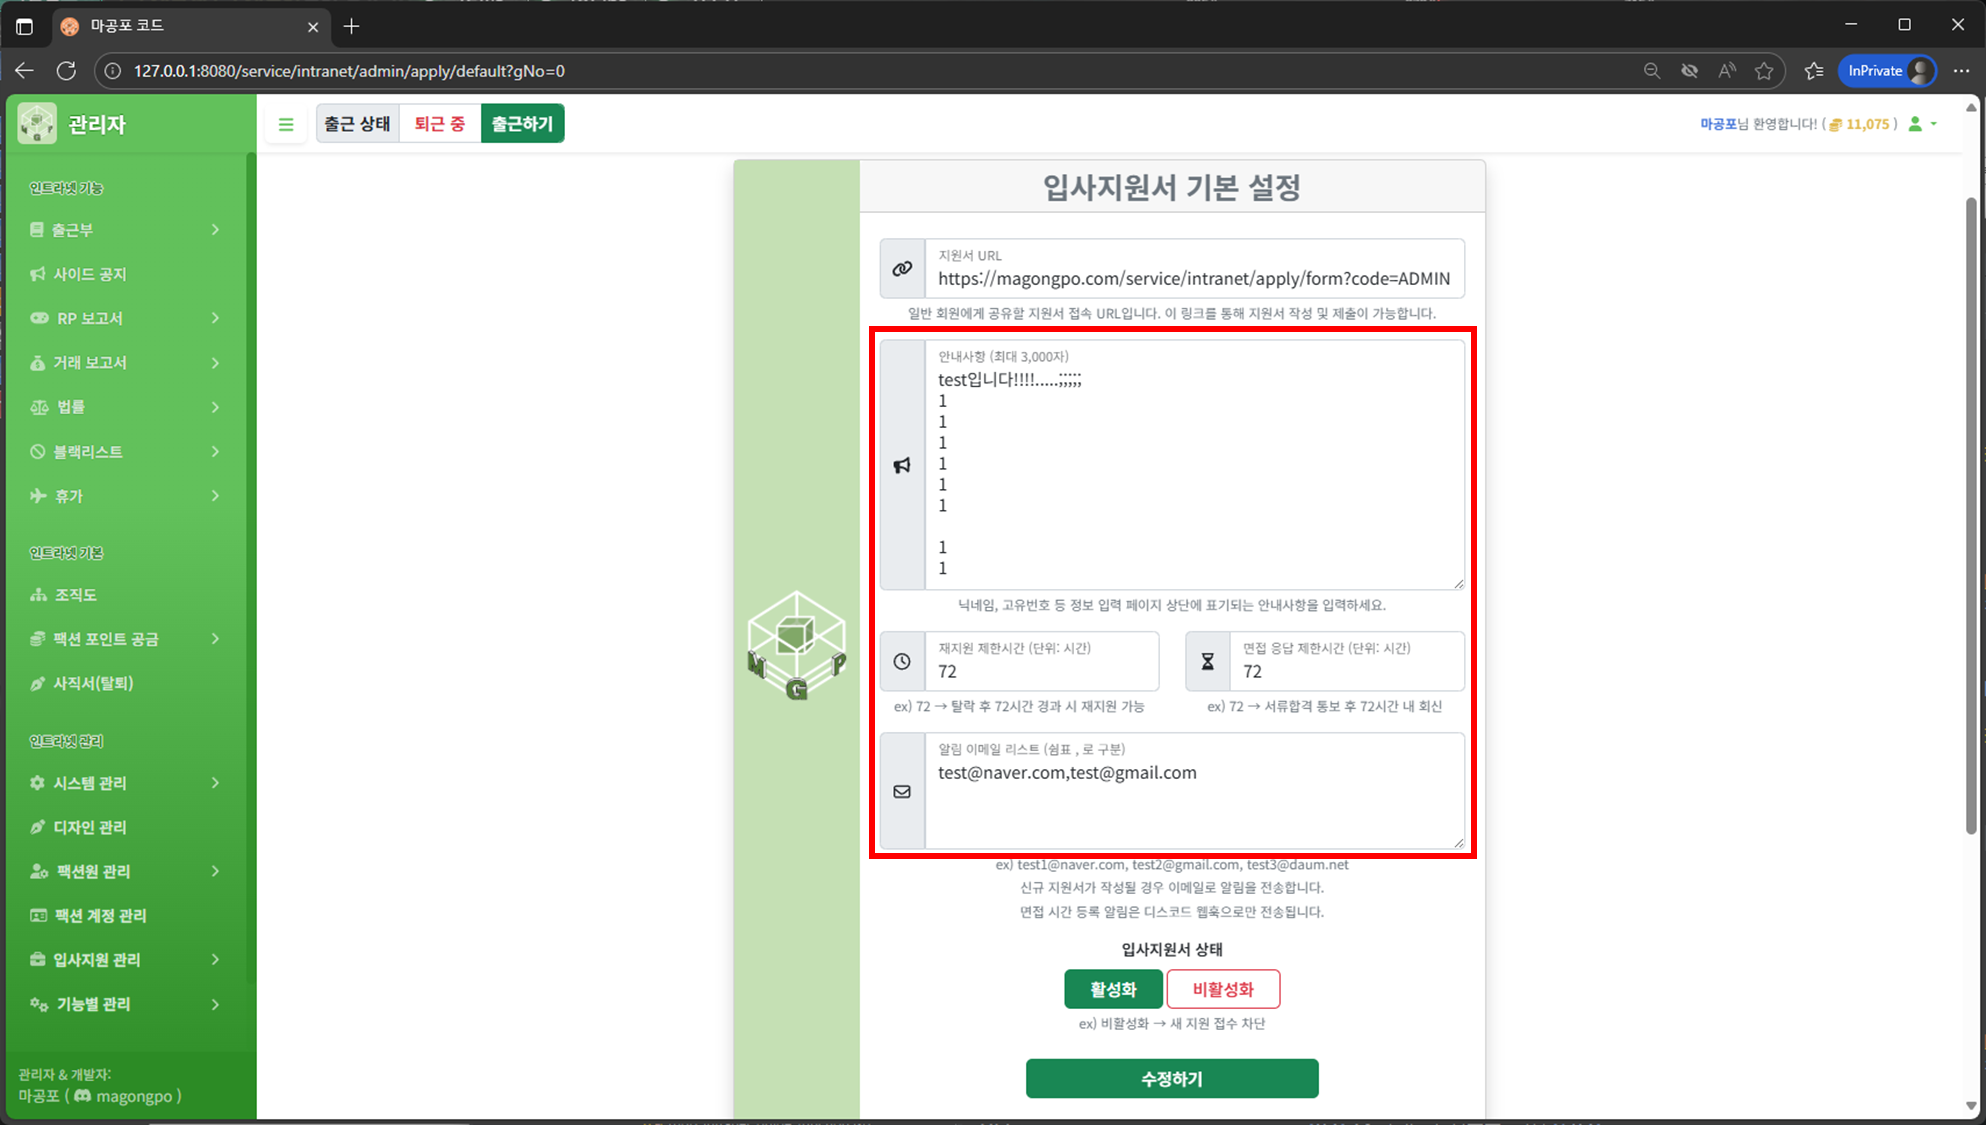Expand the 블랙리스트 submenu
The image size is (1986, 1125).
click(215, 452)
